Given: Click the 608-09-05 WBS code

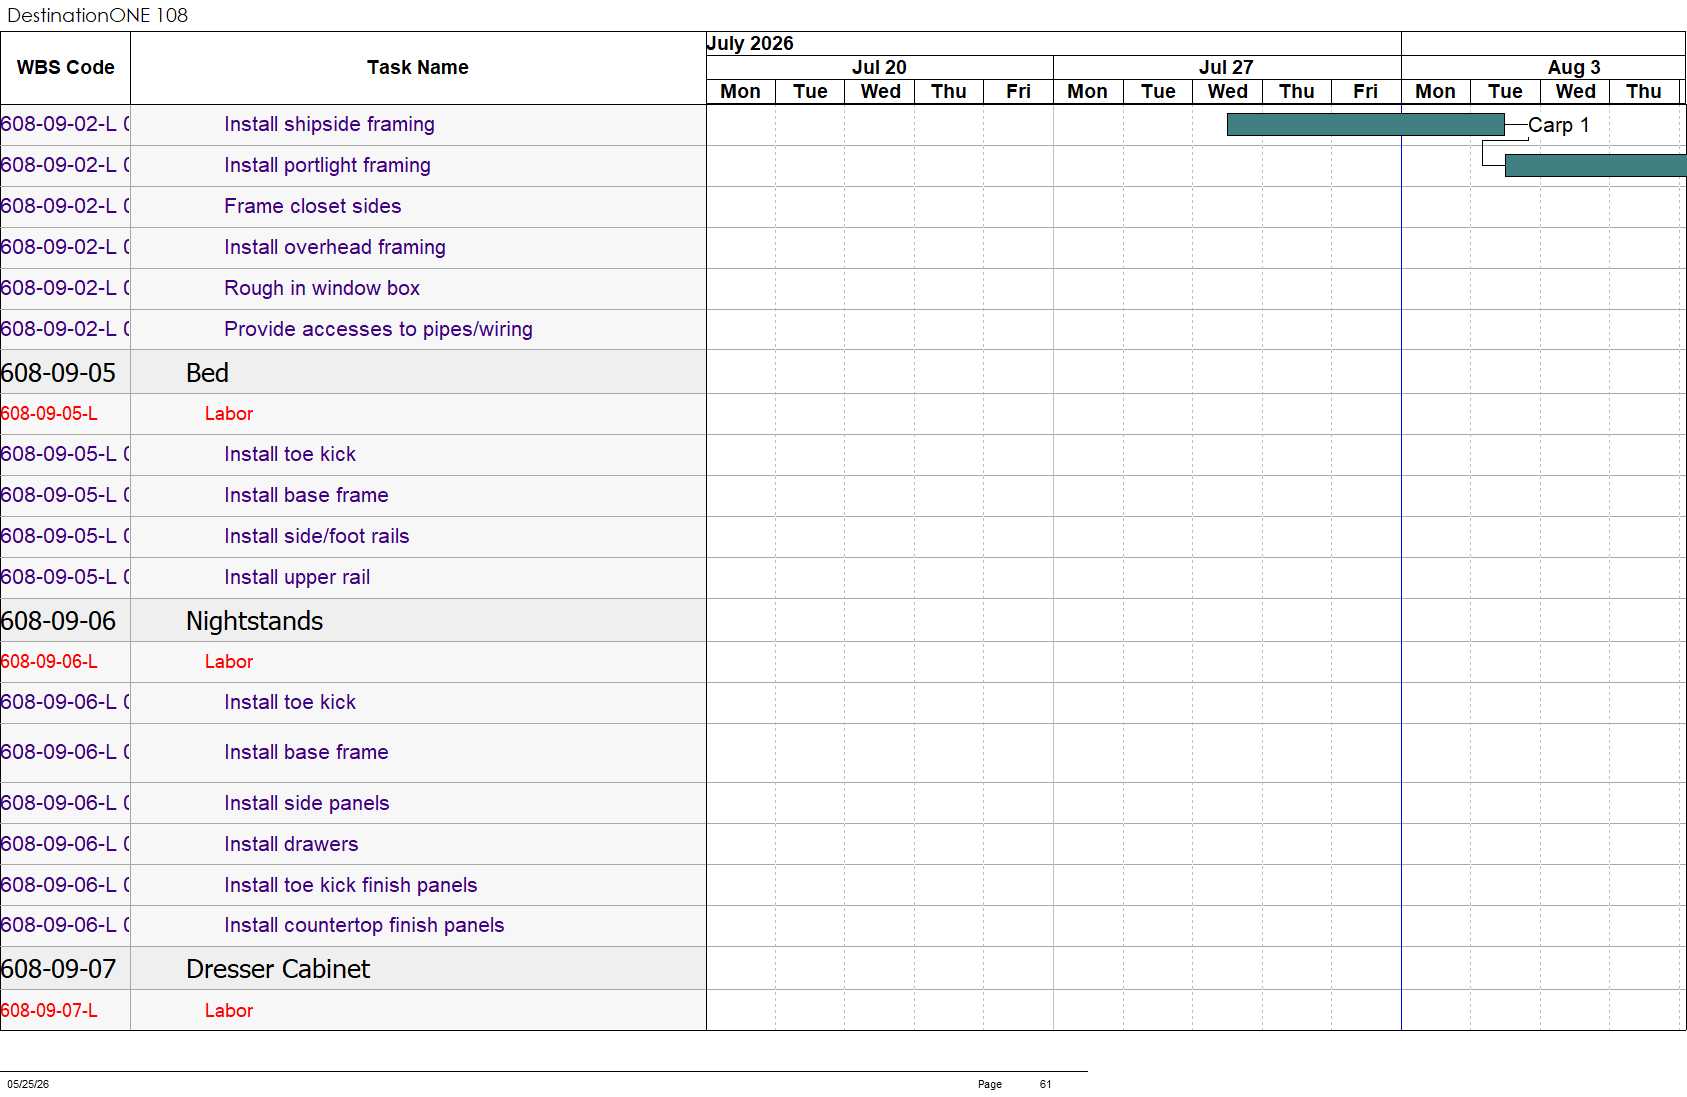Looking at the screenshot, I should click(x=59, y=373).
